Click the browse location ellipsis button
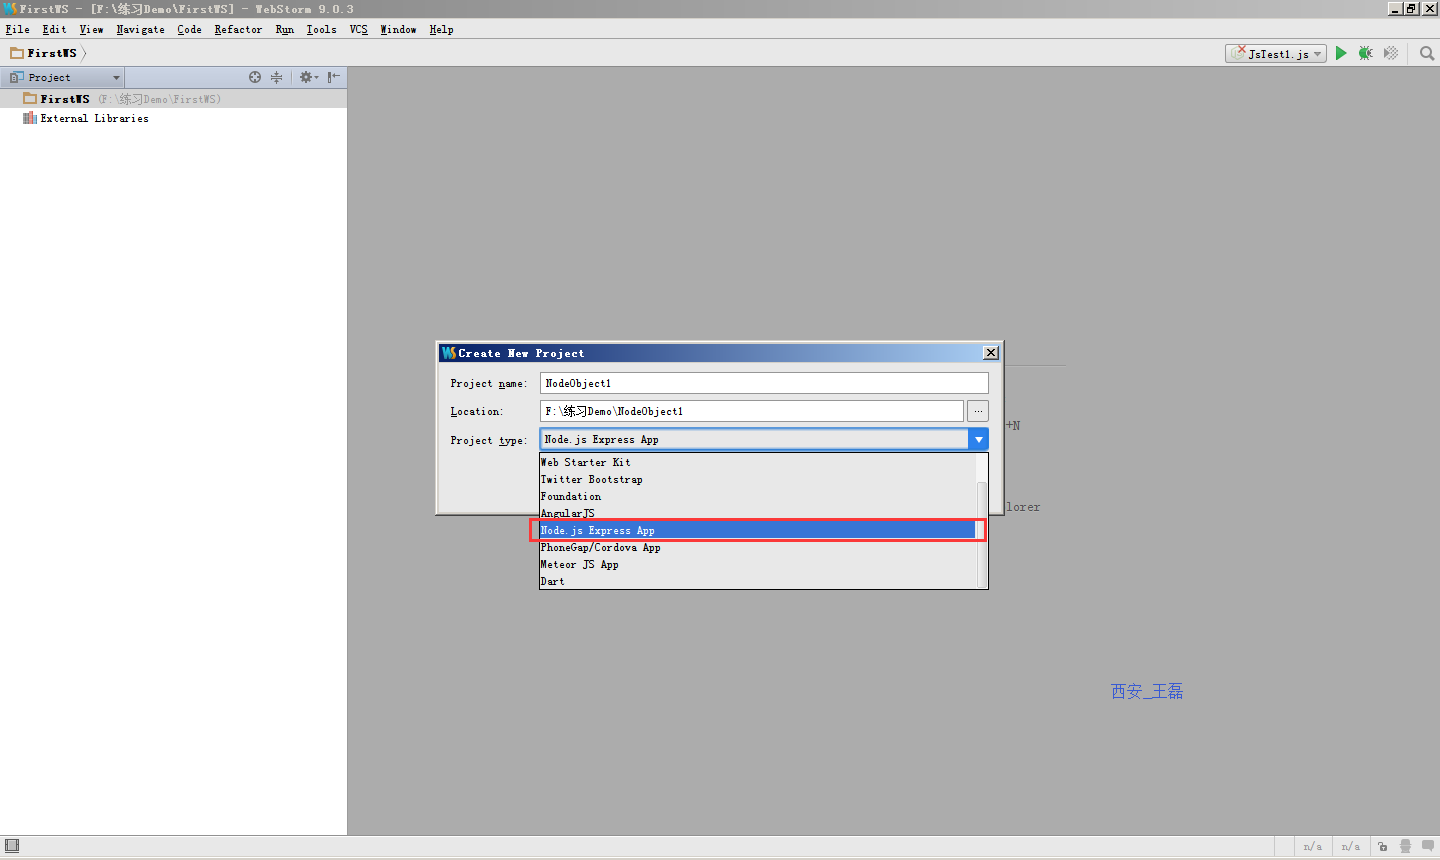The image size is (1440, 860). pos(978,411)
